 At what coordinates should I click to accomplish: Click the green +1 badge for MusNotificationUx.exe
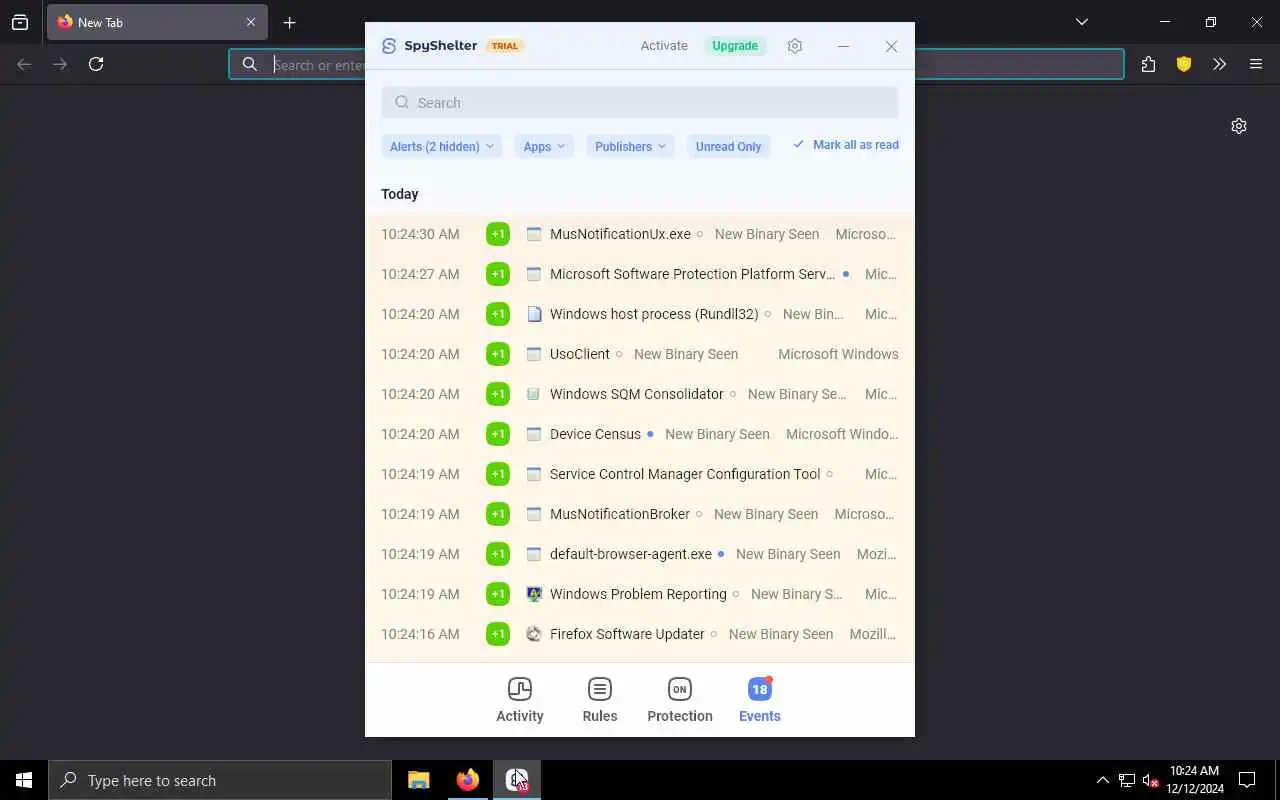[x=498, y=234]
